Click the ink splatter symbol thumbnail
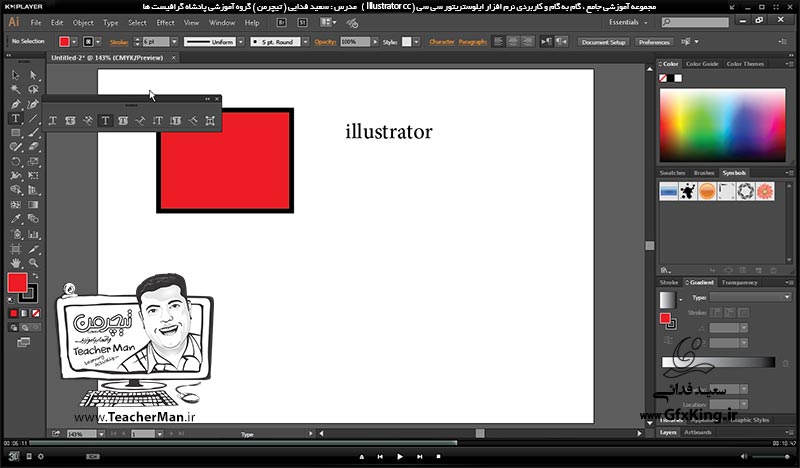Image resolution: width=800 pixels, height=468 pixels. click(688, 191)
